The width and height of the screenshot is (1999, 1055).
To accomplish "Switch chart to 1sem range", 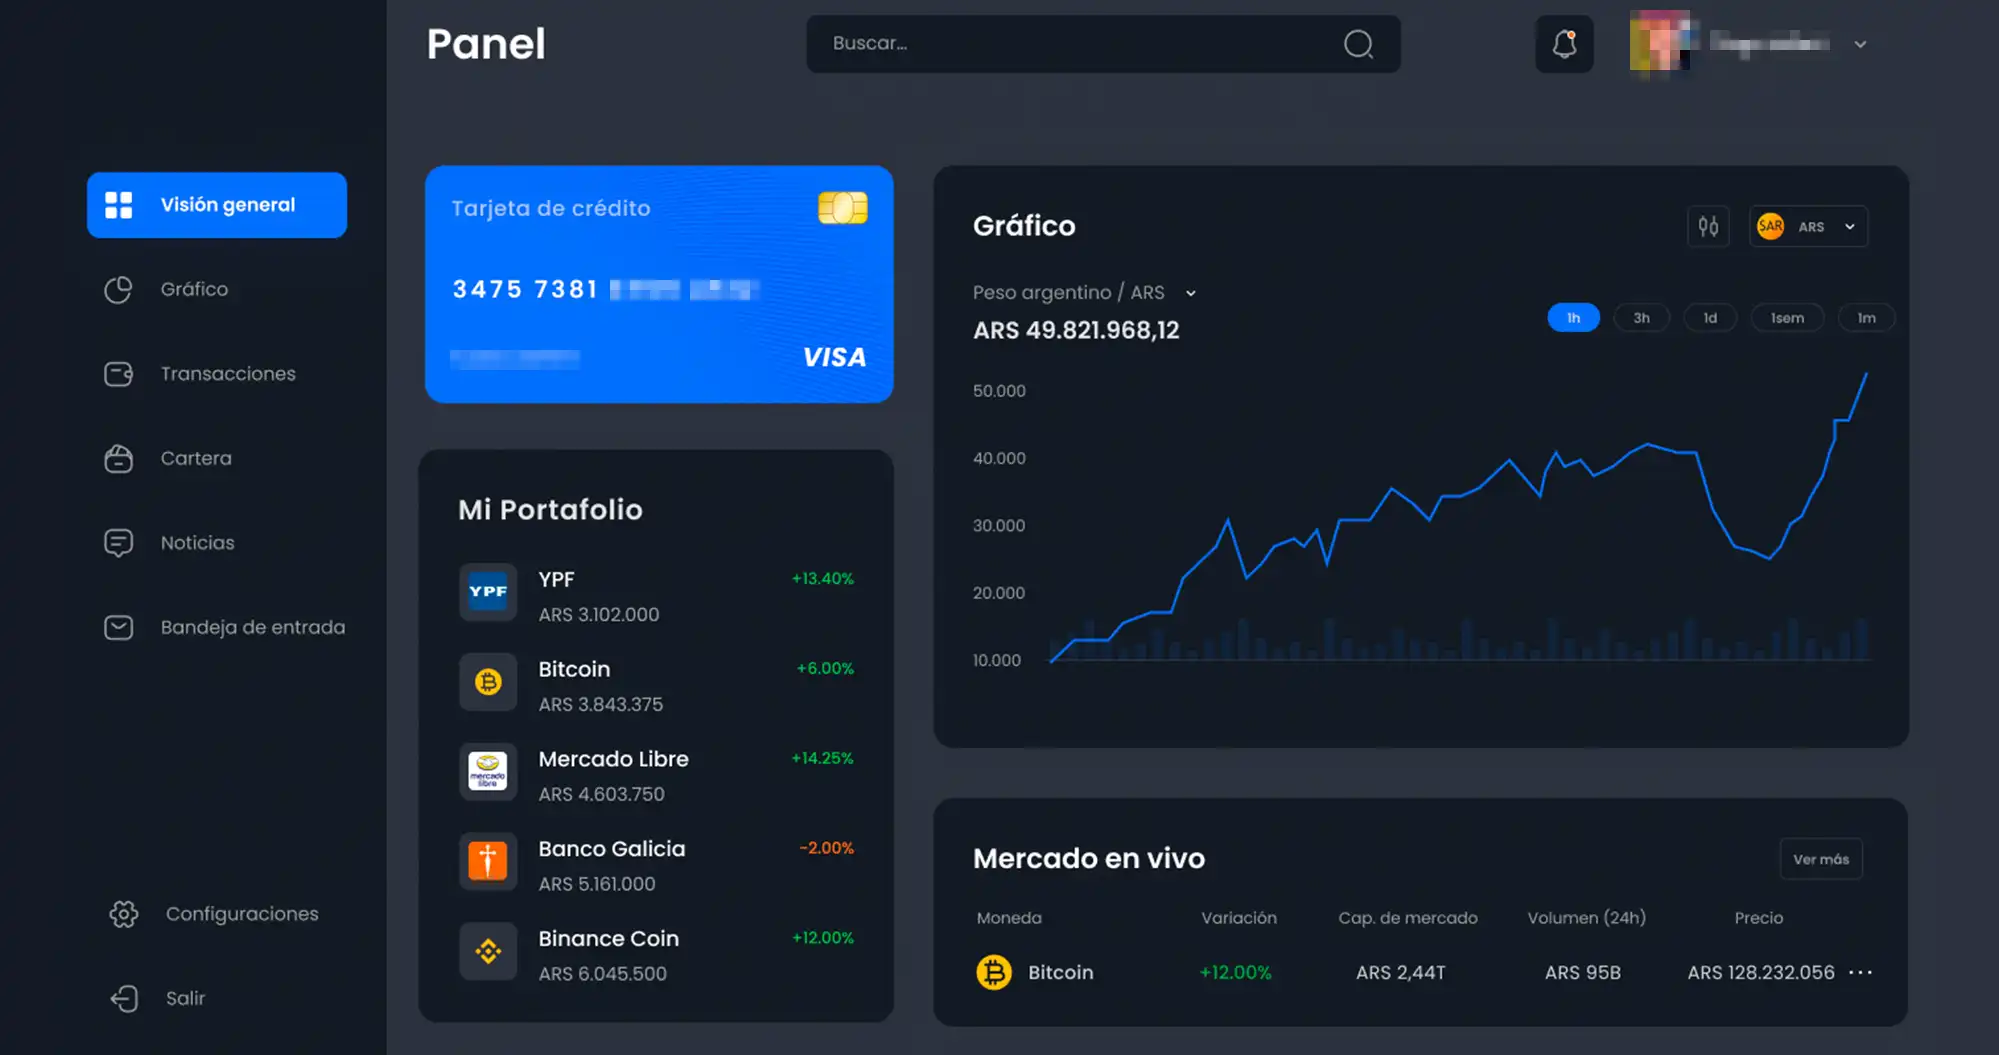I will pos(1787,318).
